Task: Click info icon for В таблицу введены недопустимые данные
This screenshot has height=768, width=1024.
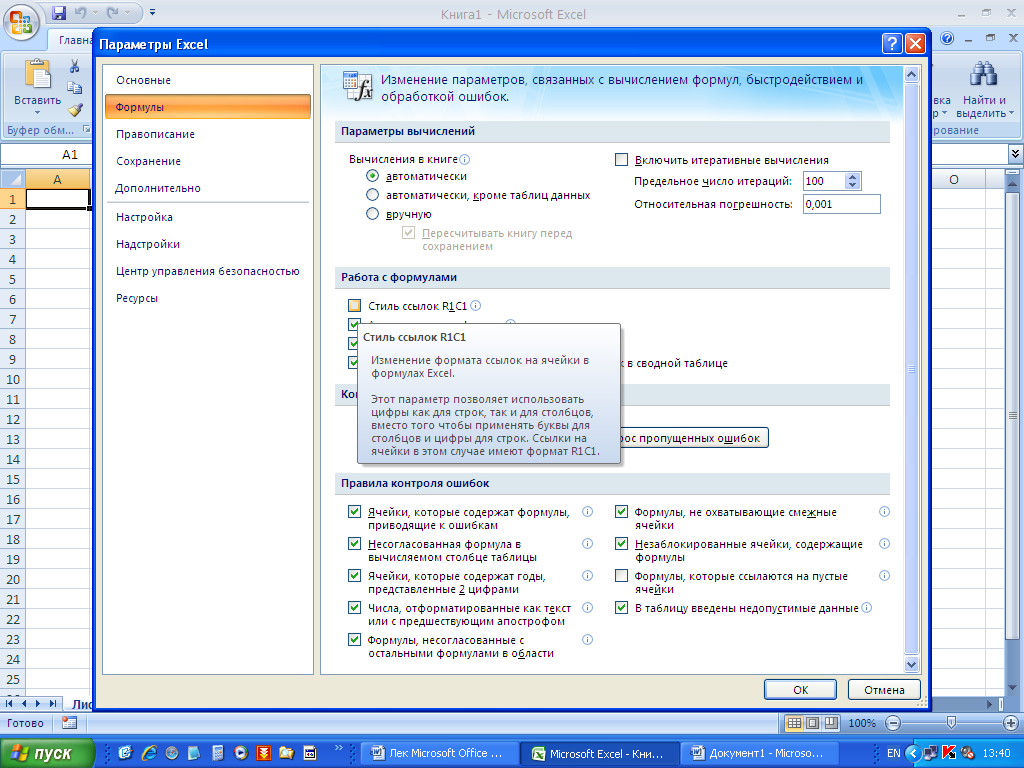Action: point(867,608)
